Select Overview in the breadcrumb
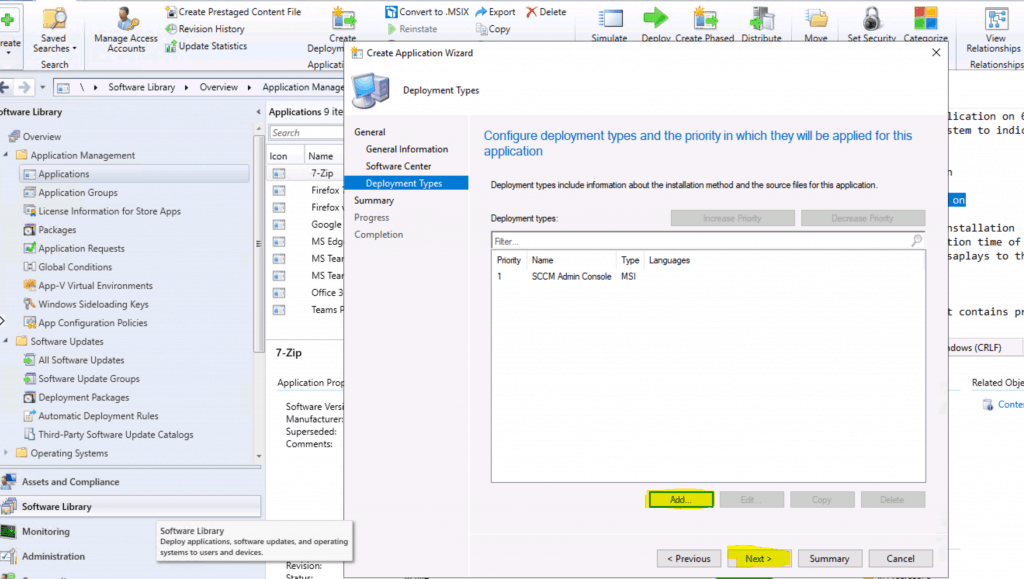1024x579 pixels. (x=218, y=87)
